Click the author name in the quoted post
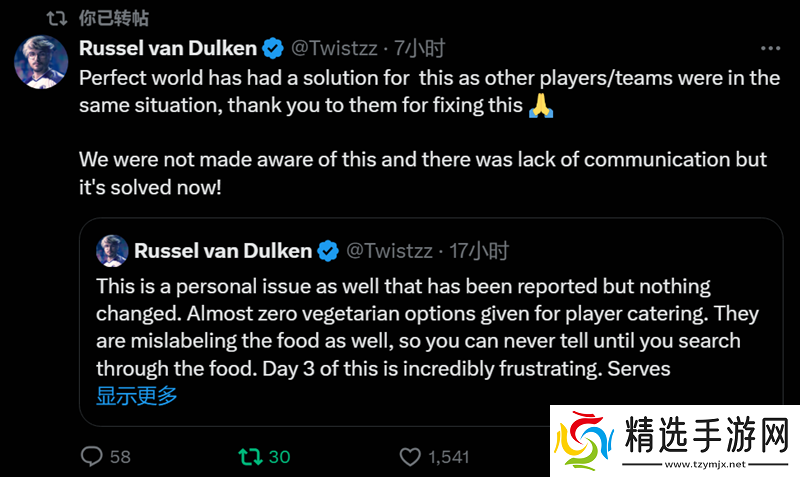 (x=222, y=250)
